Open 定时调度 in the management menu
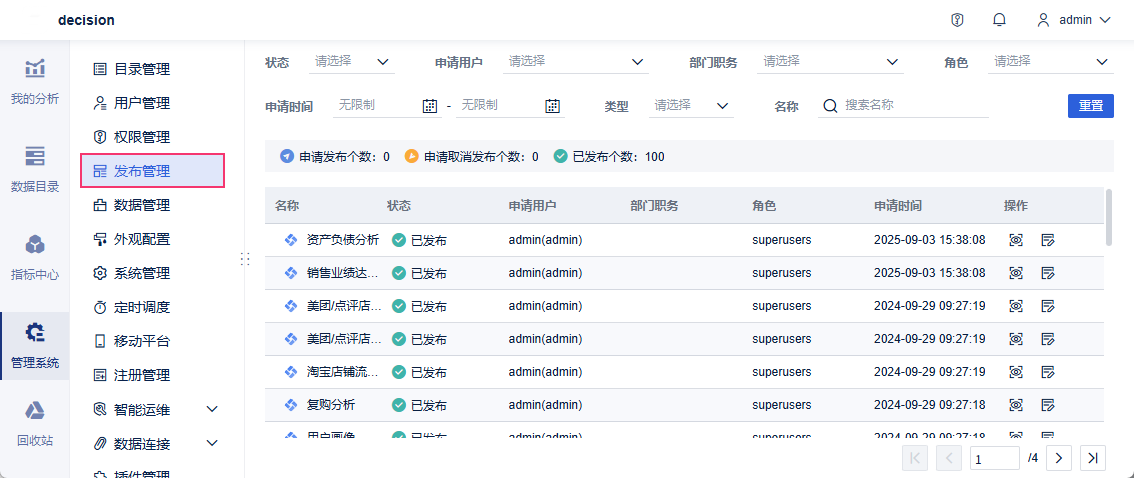The height and width of the screenshot is (478, 1134). tap(142, 307)
